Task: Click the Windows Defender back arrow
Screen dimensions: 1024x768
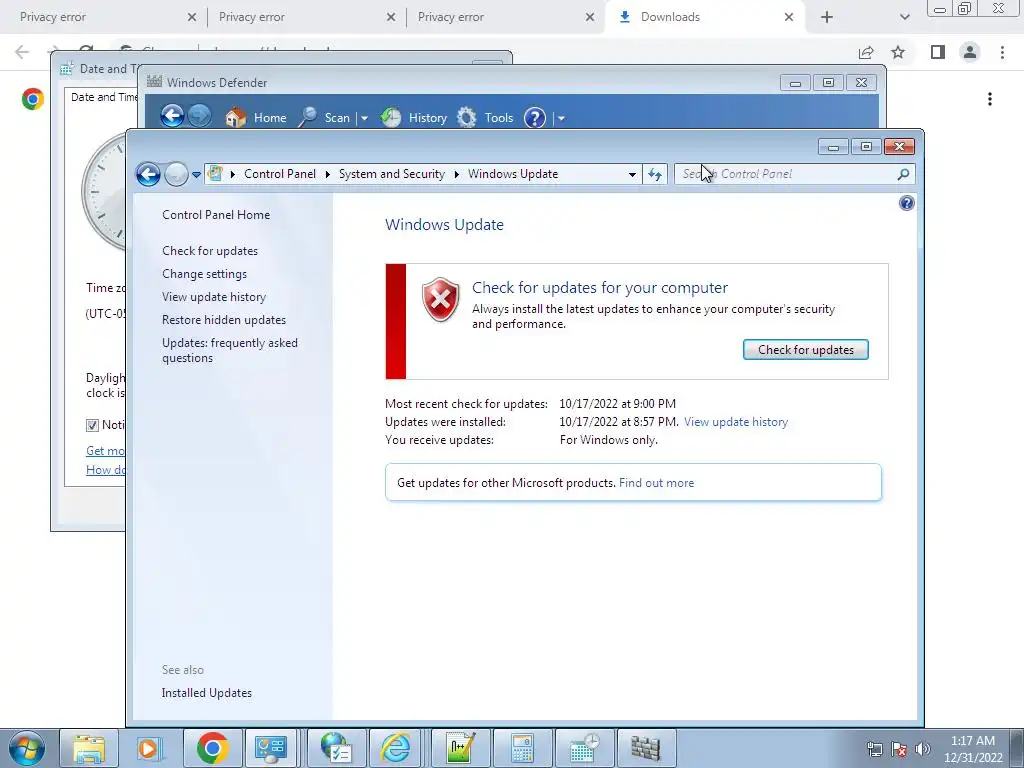Action: click(172, 116)
